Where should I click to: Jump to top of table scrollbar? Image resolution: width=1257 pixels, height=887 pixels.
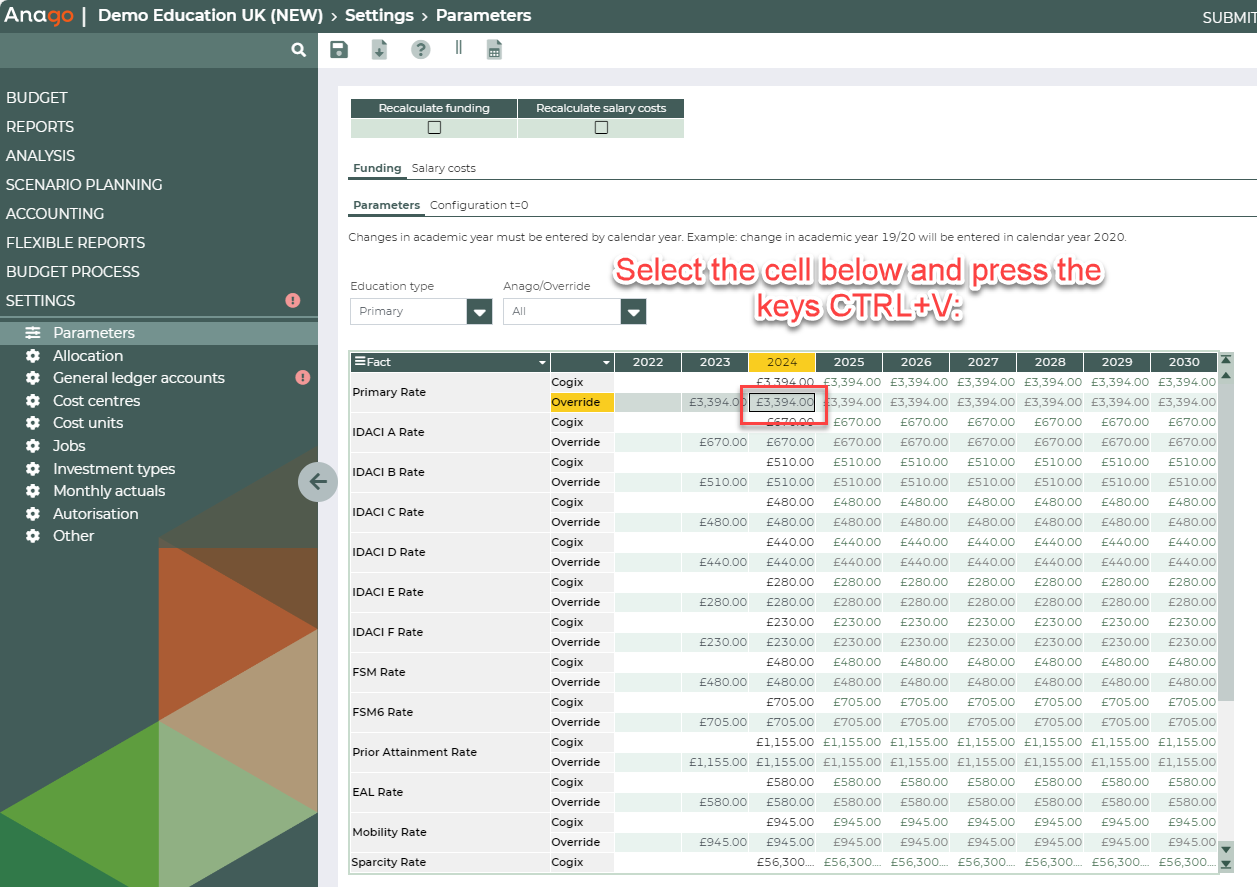[1226, 360]
